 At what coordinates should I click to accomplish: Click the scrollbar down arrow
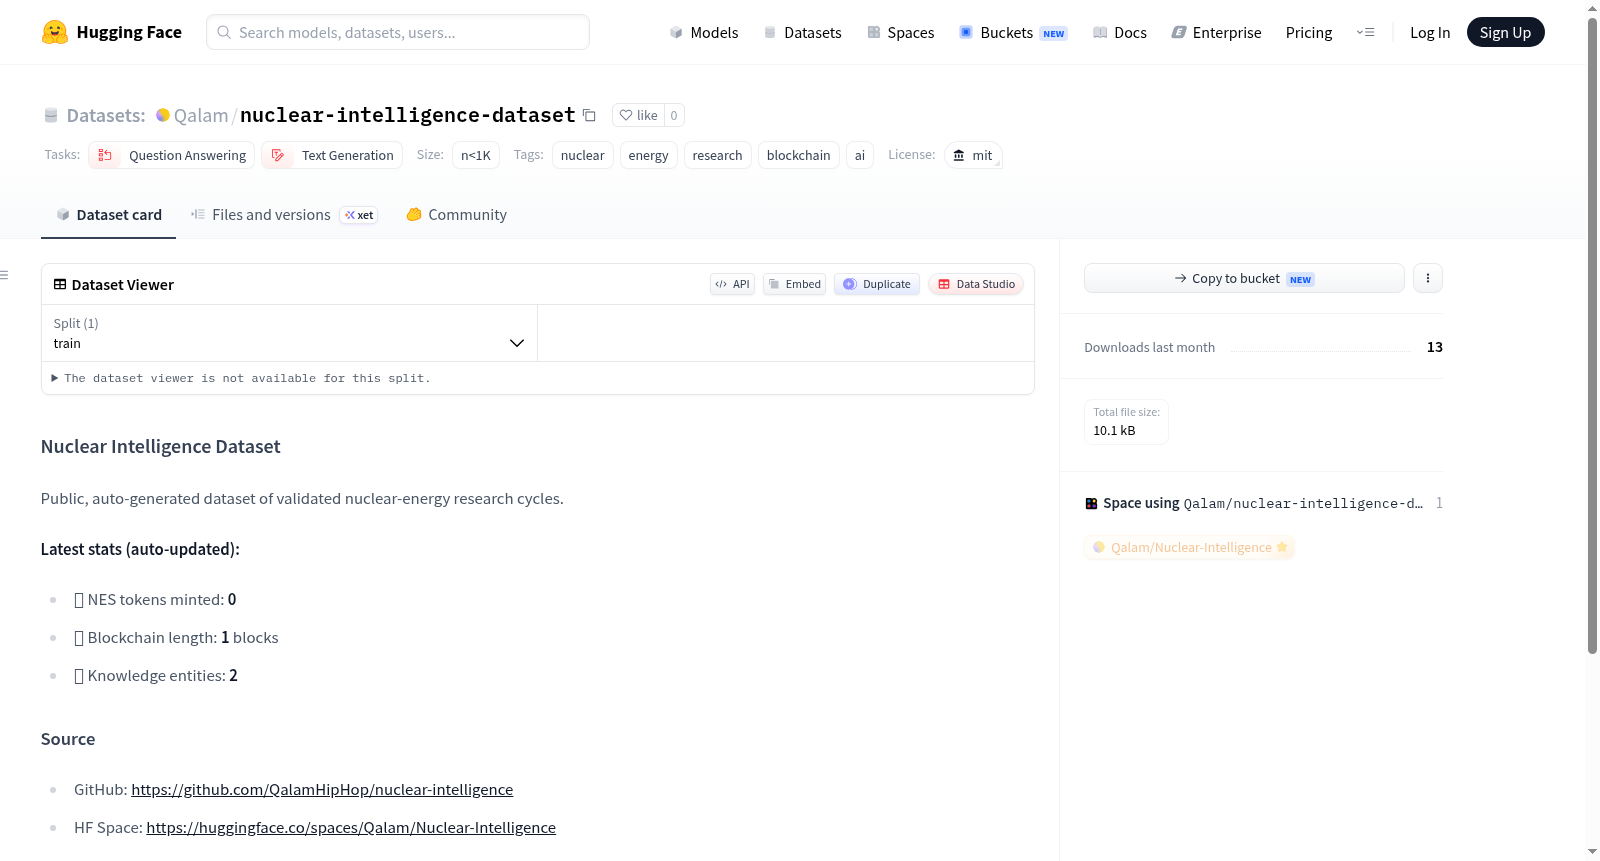[x=1592, y=852]
